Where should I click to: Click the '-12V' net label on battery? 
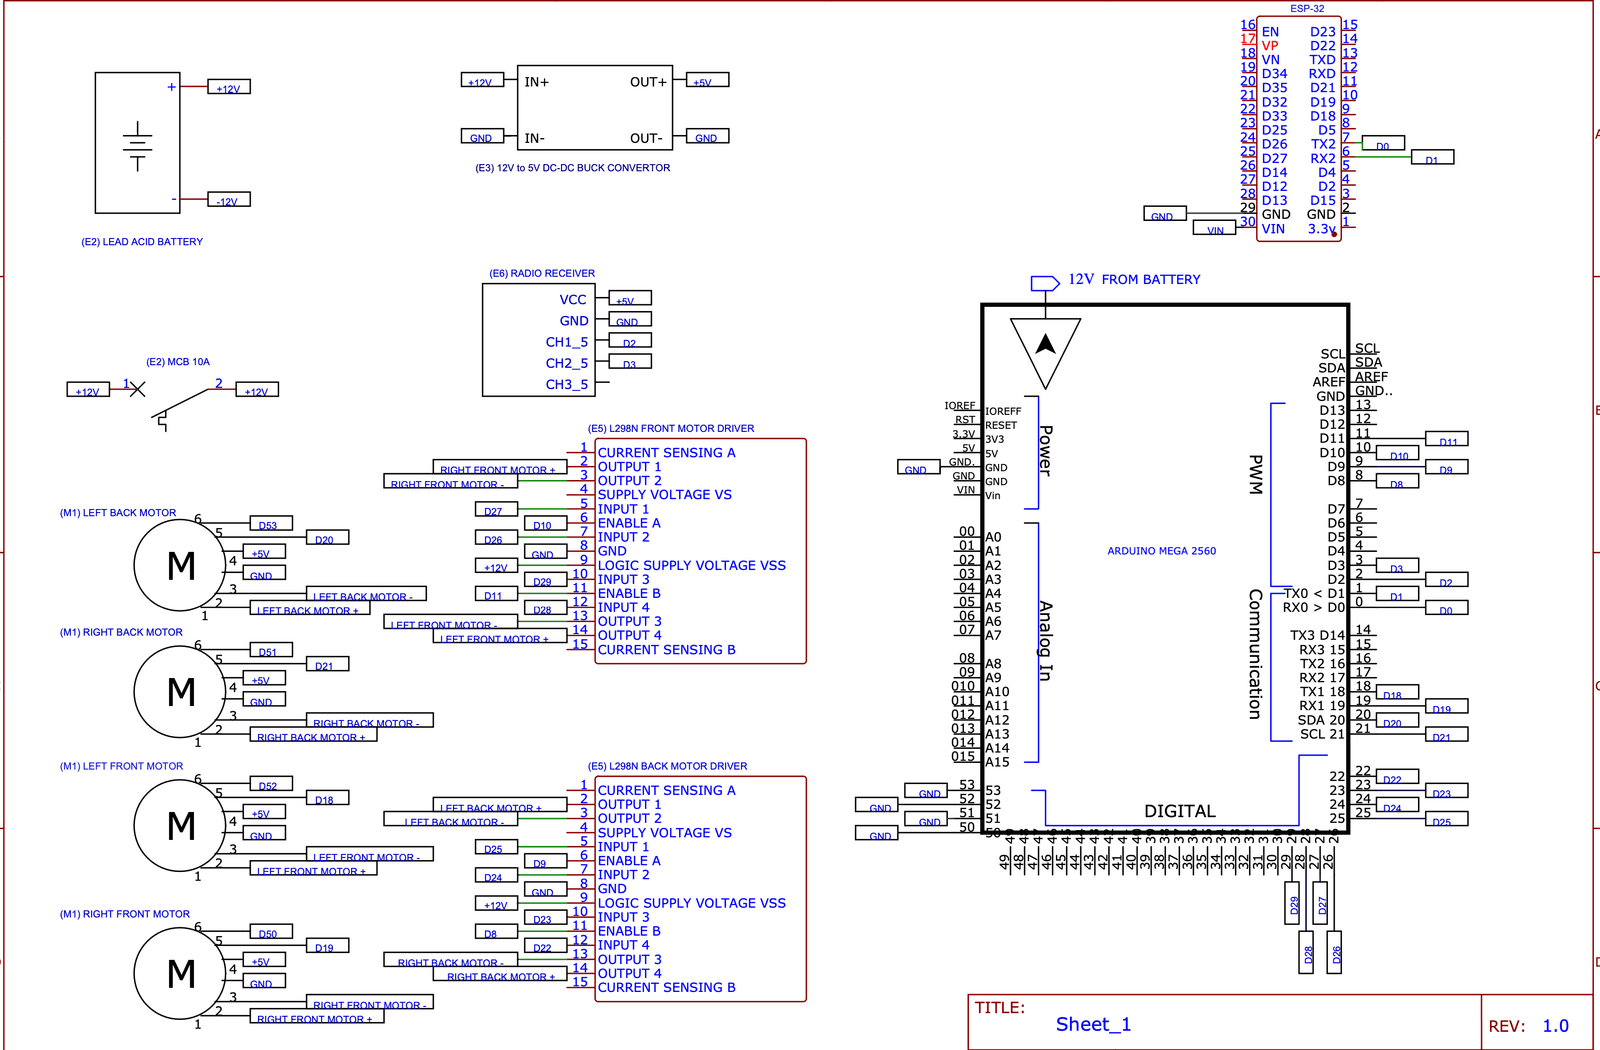(229, 200)
